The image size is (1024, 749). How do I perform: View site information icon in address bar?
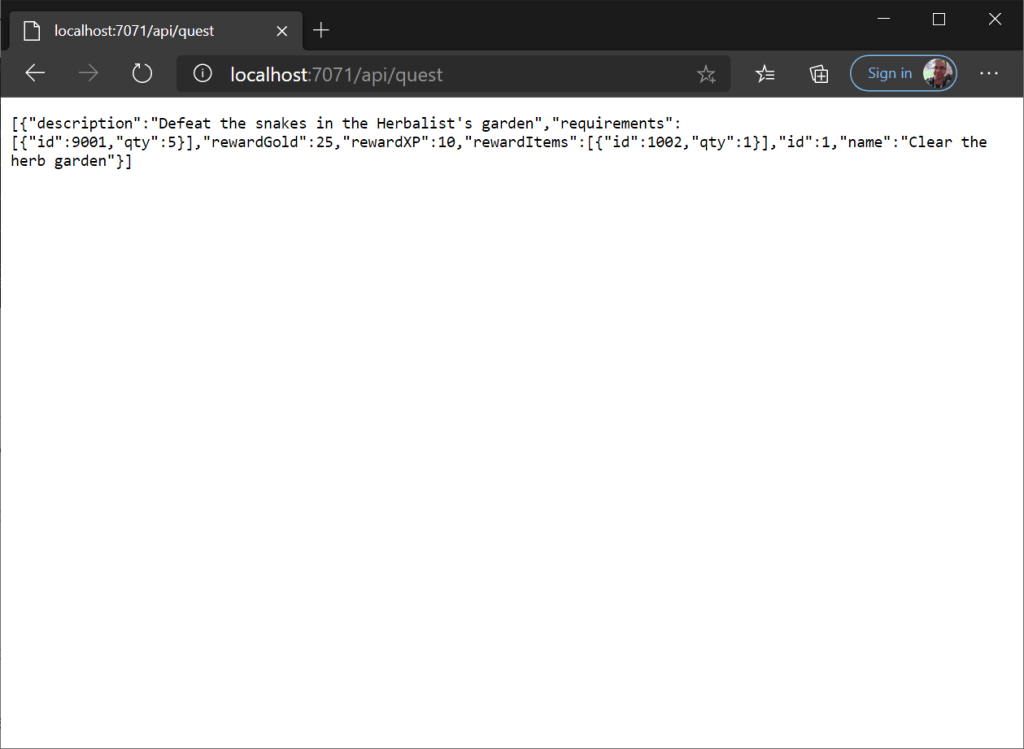click(203, 74)
